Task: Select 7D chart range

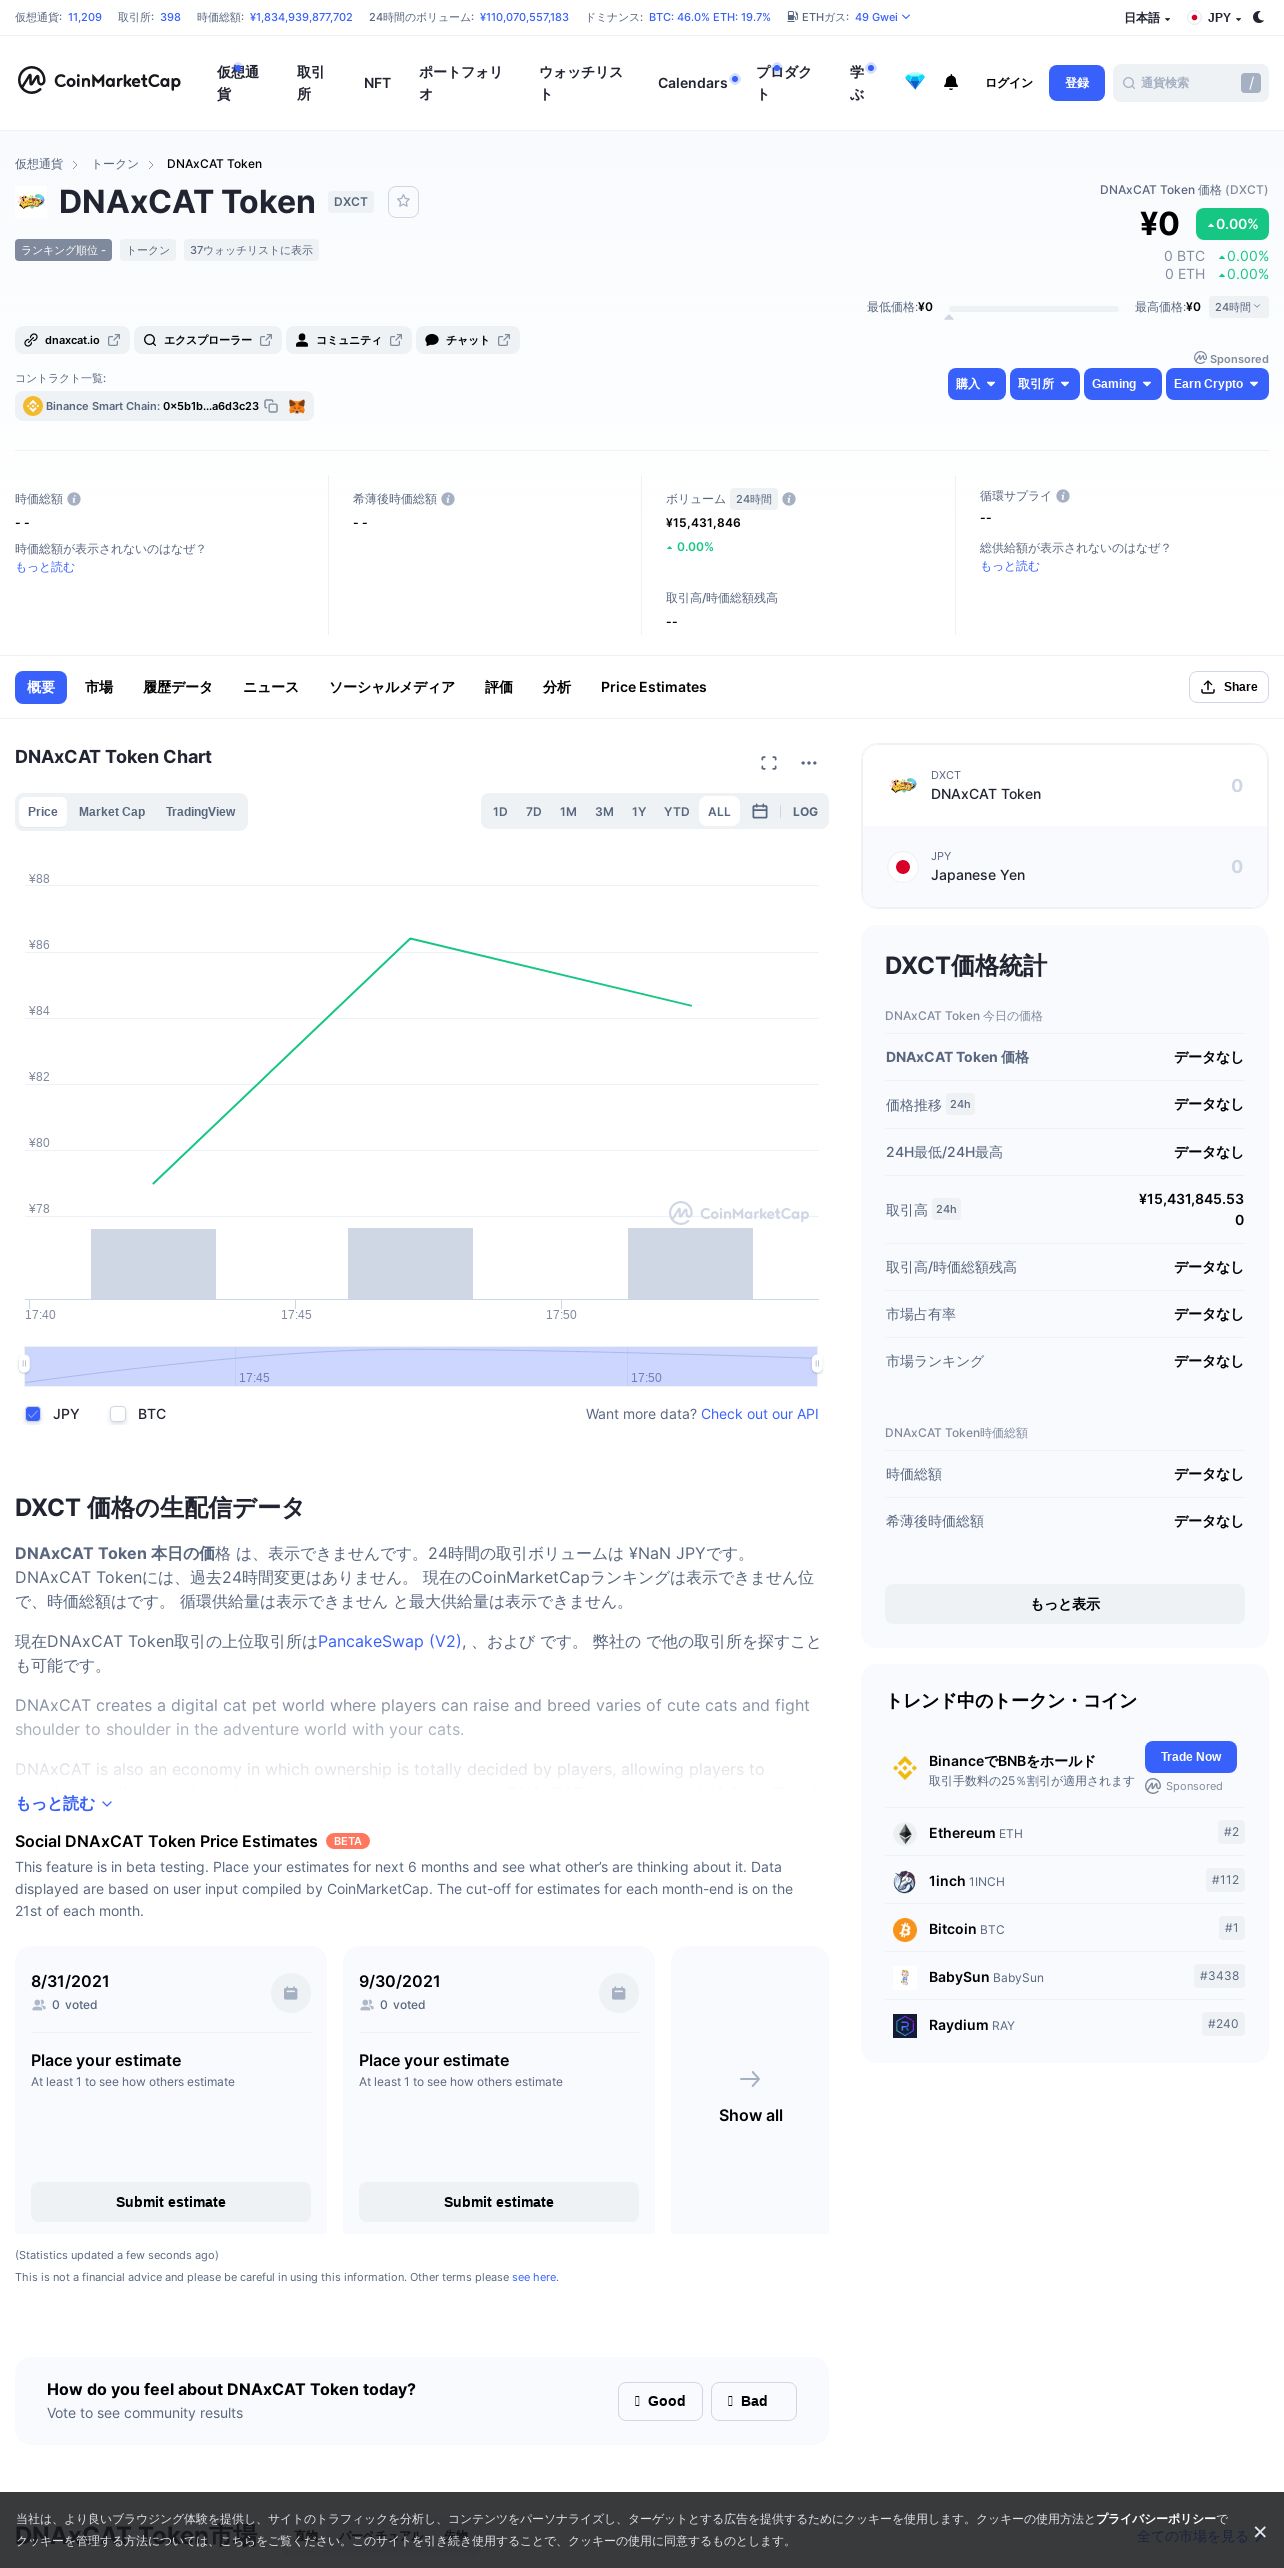Action: pyautogui.click(x=534, y=812)
